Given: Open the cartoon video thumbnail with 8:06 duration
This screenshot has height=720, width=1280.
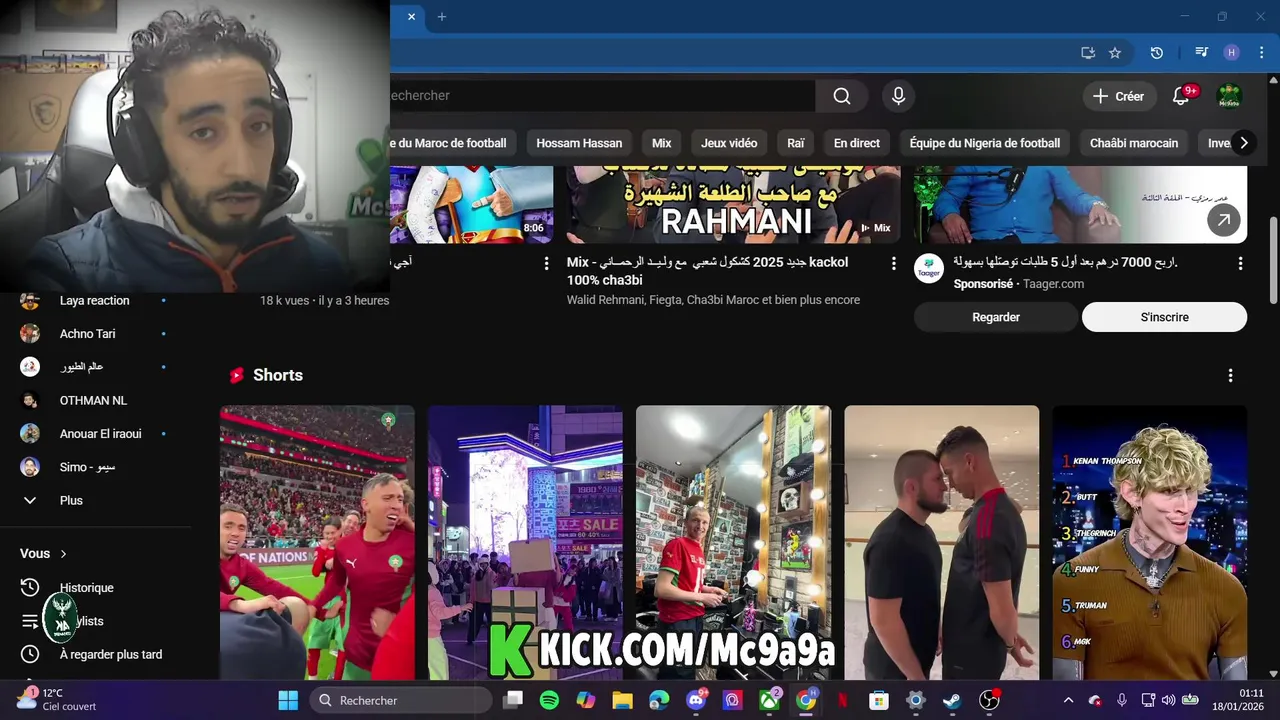Looking at the screenshot, I should [x=471, y=204].
